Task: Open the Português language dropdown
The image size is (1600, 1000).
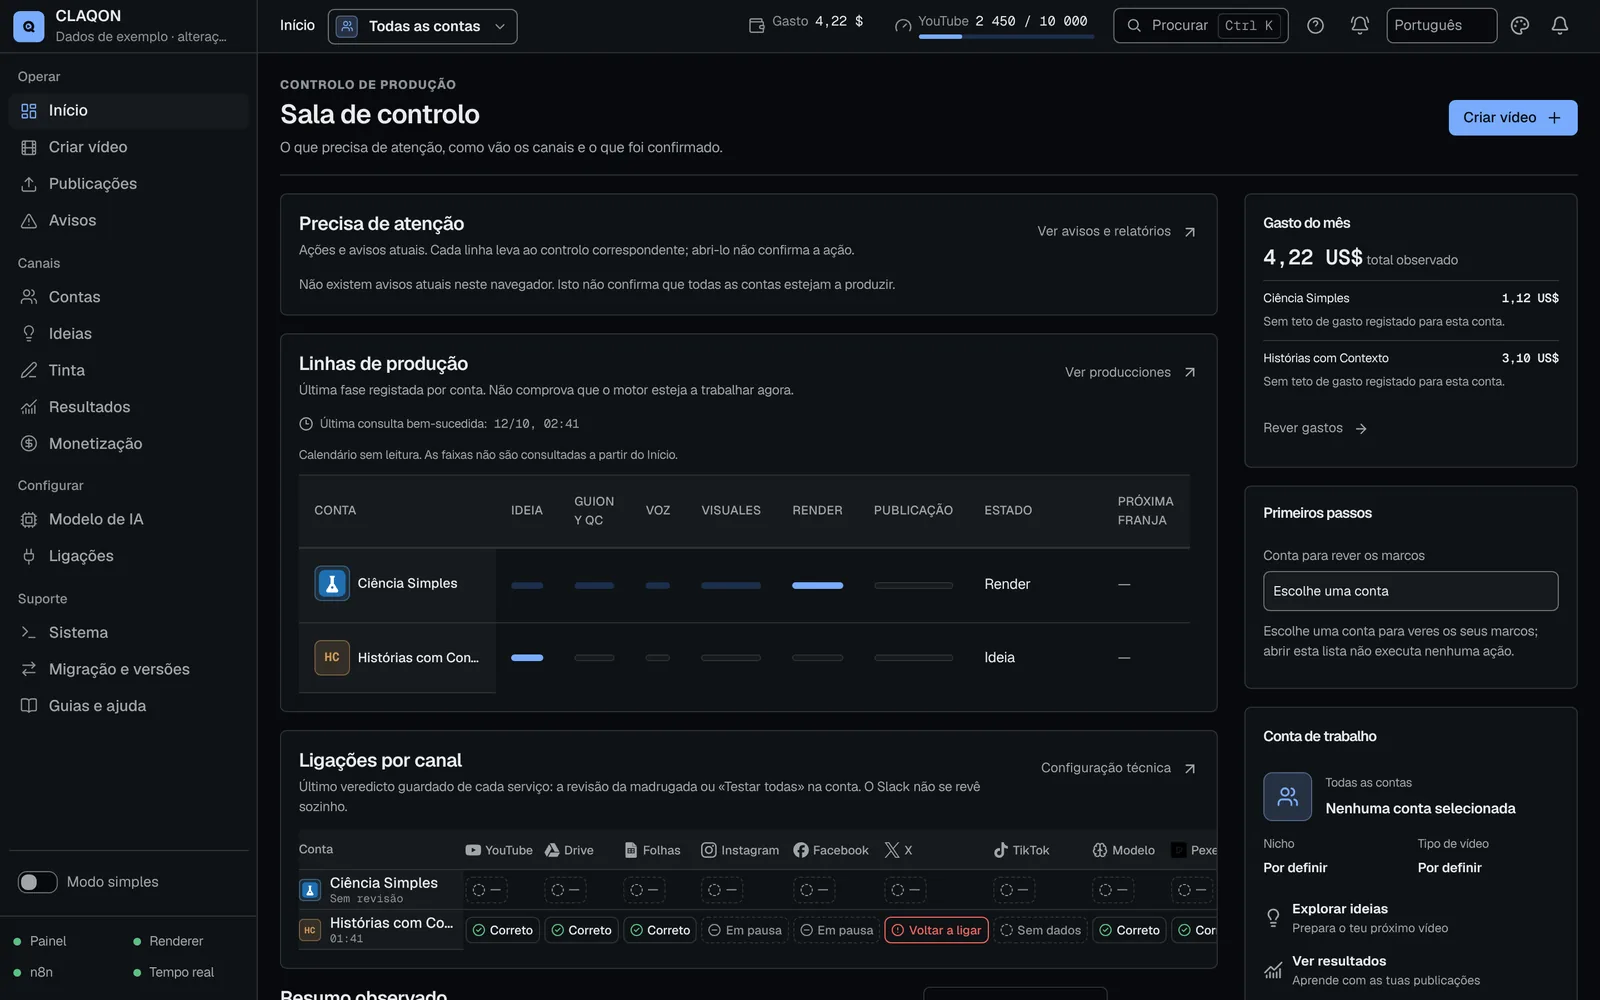Action: [x=1441, y=26]
